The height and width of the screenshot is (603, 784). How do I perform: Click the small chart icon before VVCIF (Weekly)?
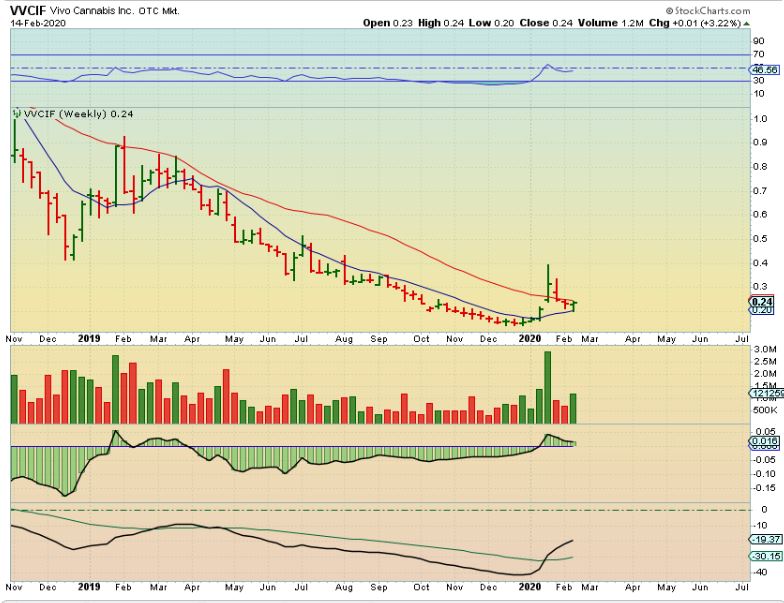click(16, 113)
